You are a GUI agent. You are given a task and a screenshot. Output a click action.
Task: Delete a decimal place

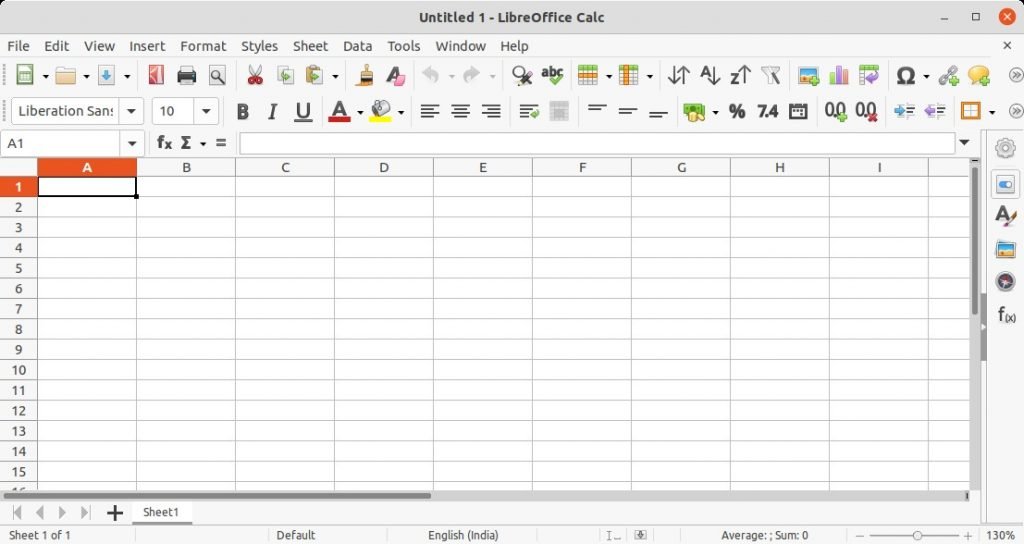tap(866, 111)
